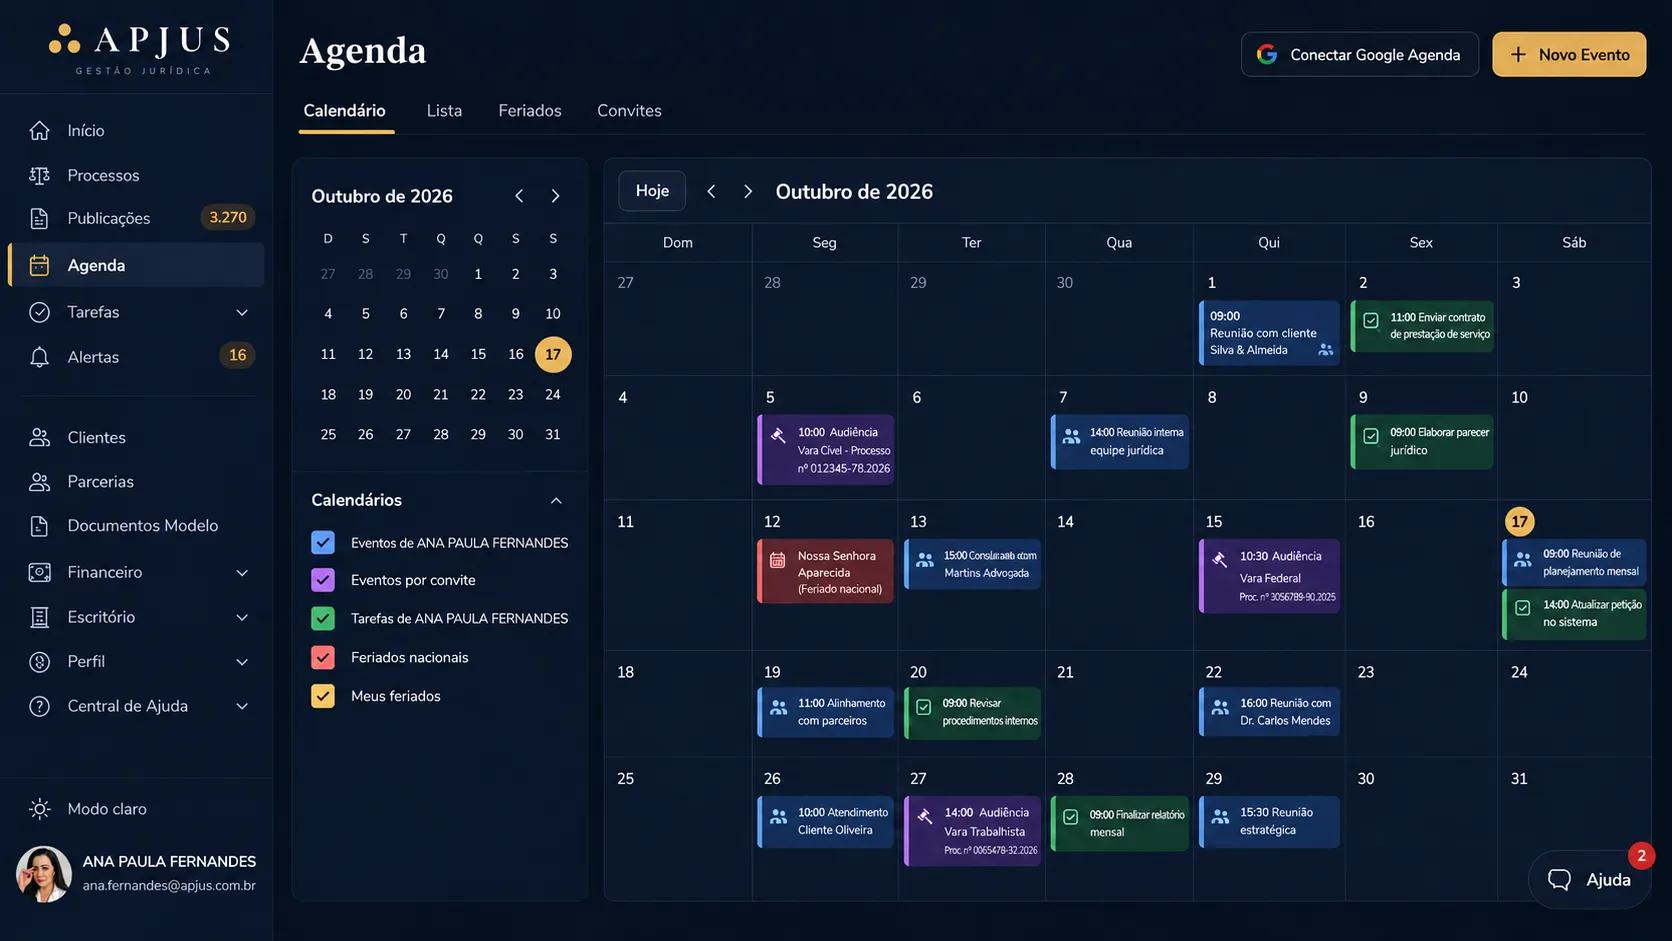
Task: Open 16:00 Reunião com Dr. Carlos Mendes
Action: click(x=1269, y=711)
